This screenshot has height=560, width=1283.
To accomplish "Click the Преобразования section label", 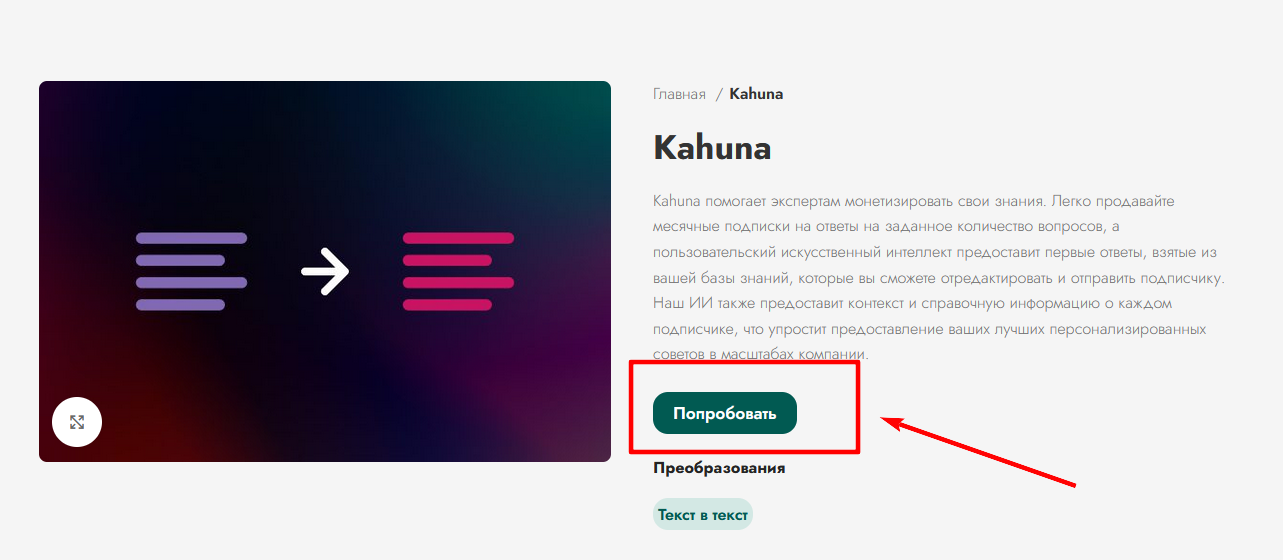I will (719, 468).
